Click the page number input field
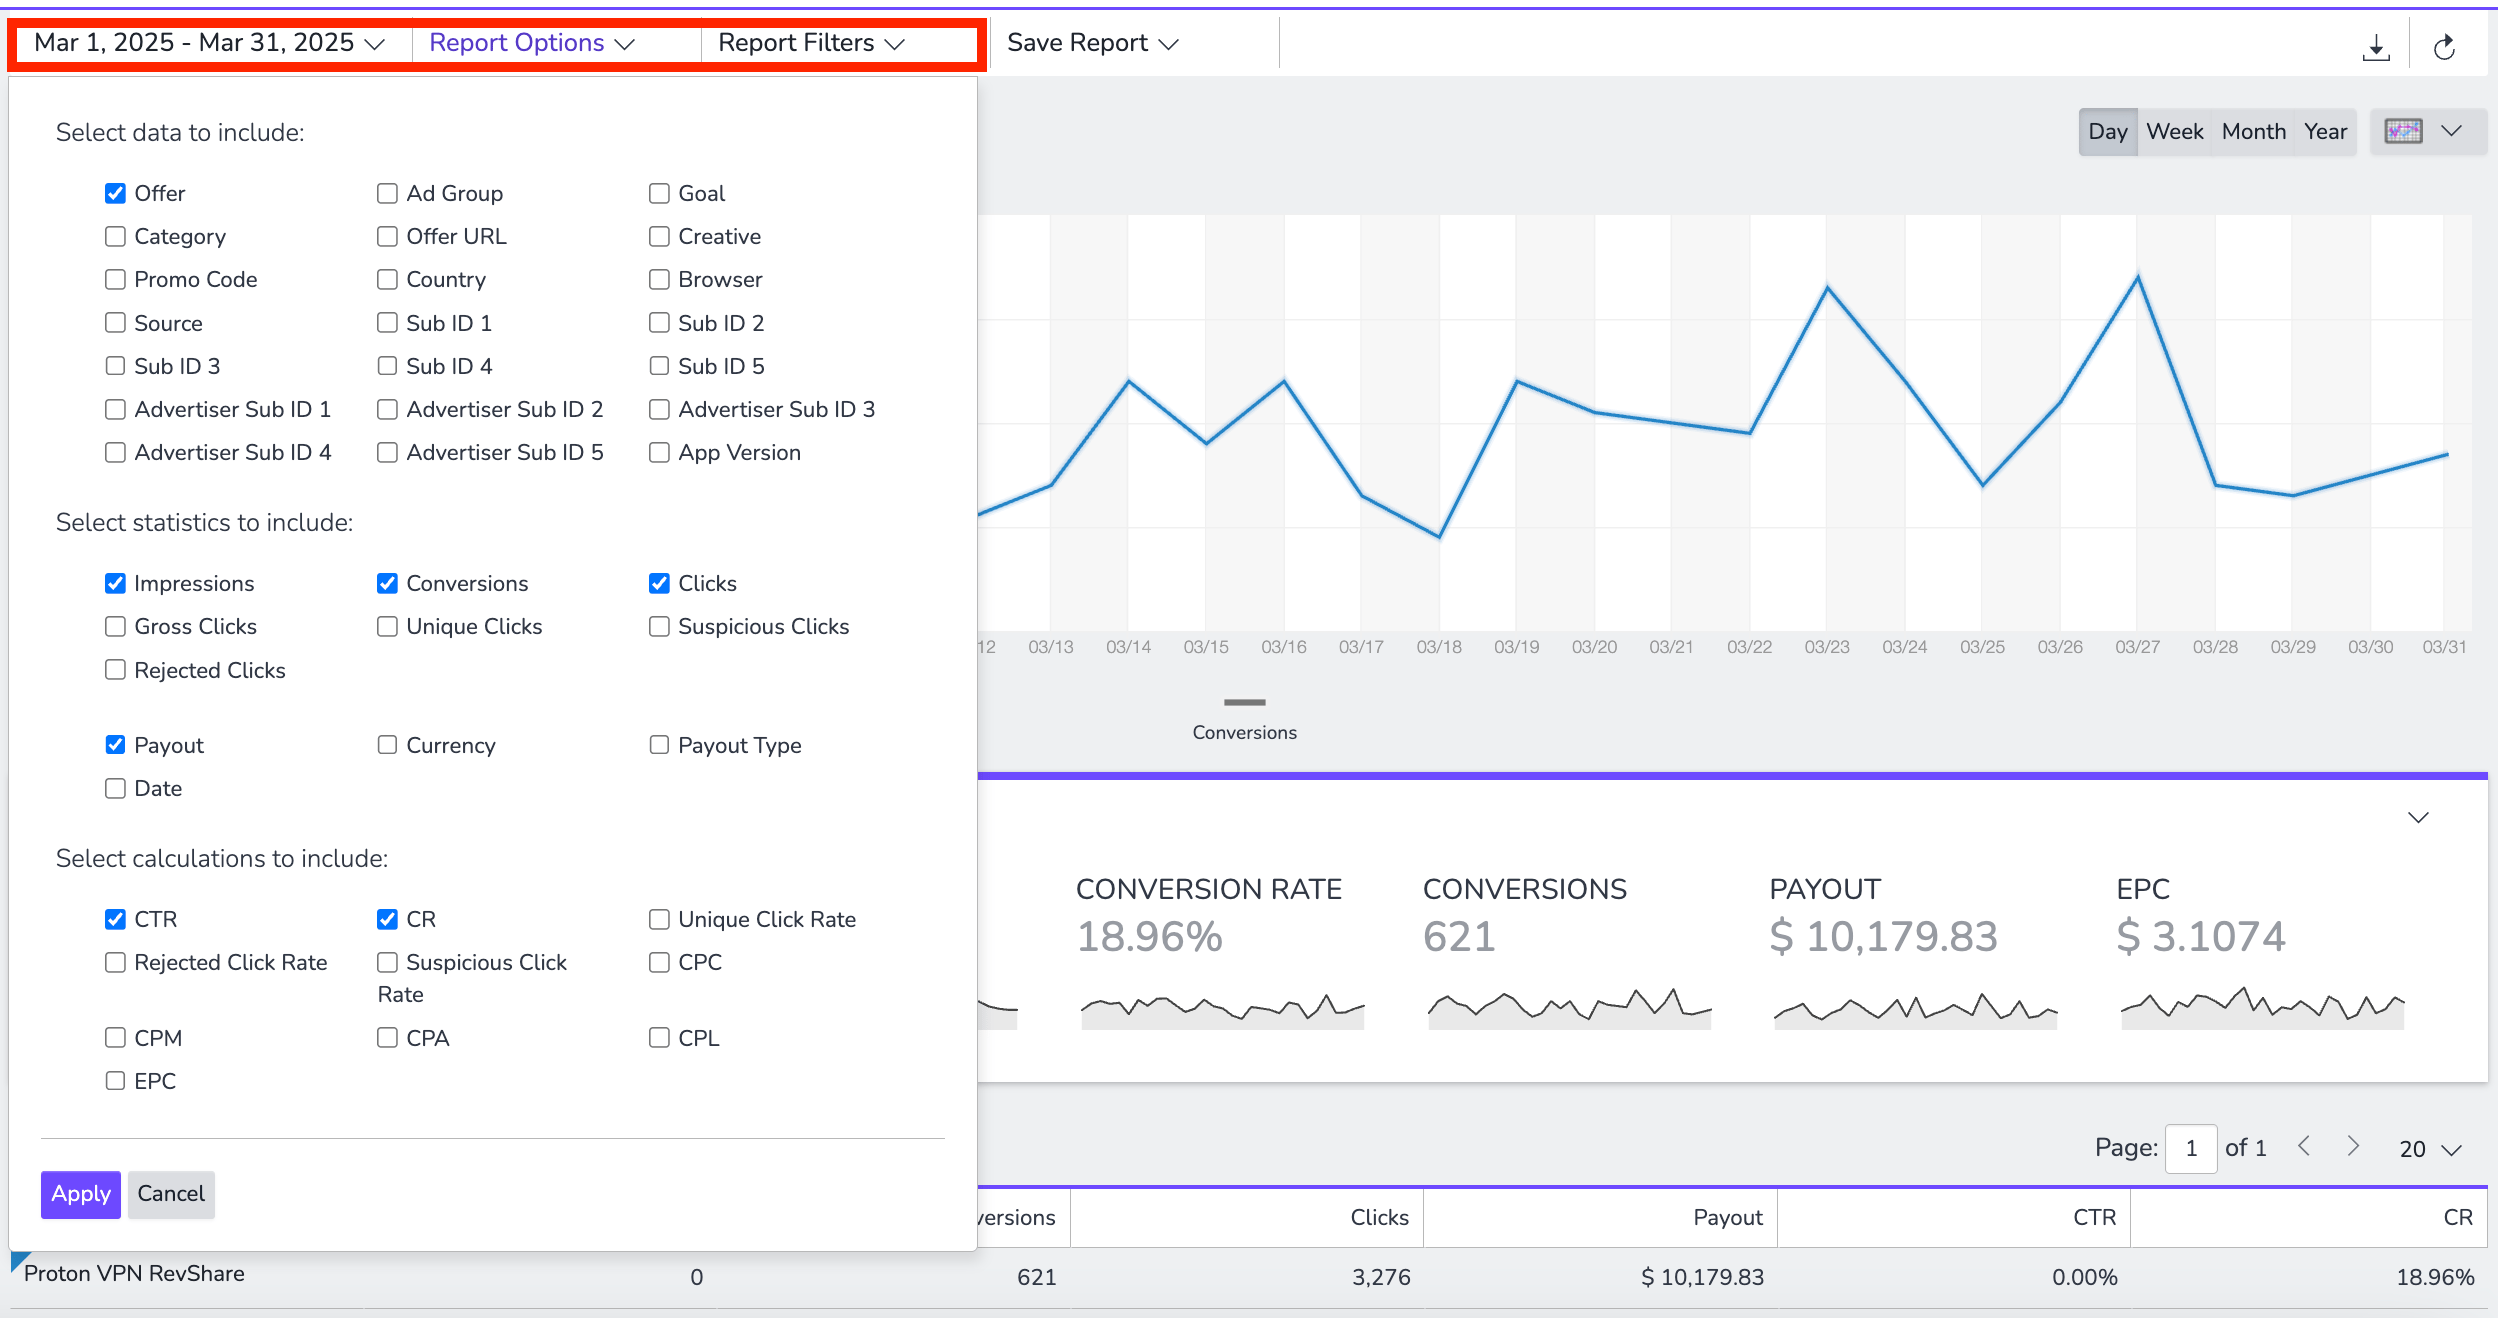 pyautogui.click(x=2190, y=1148)
